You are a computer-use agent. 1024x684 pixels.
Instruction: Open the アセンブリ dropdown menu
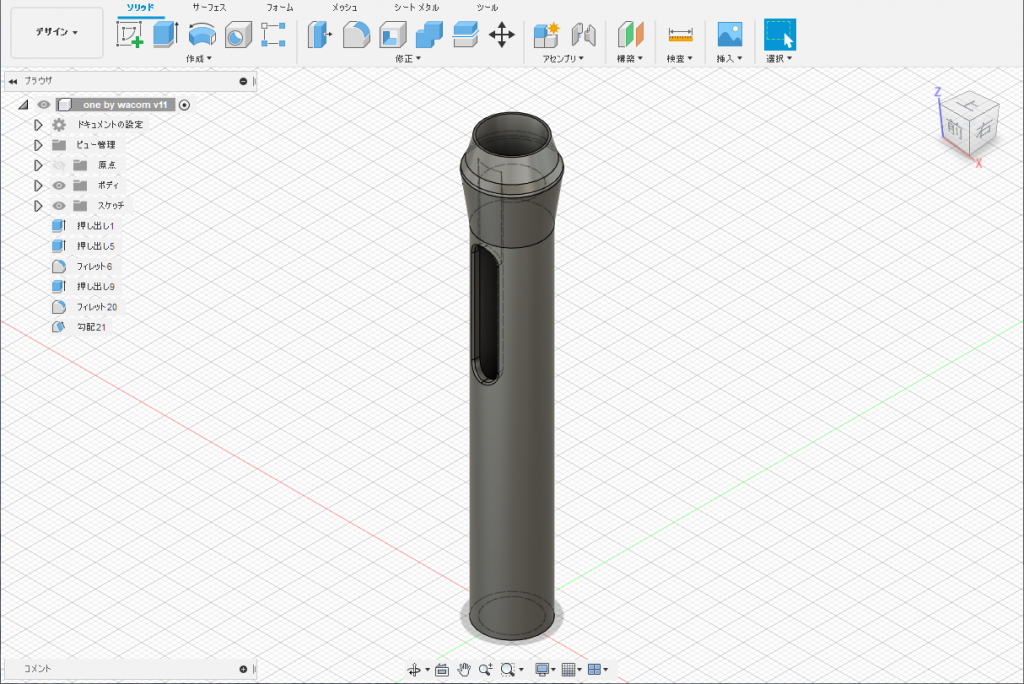[563, 59]
